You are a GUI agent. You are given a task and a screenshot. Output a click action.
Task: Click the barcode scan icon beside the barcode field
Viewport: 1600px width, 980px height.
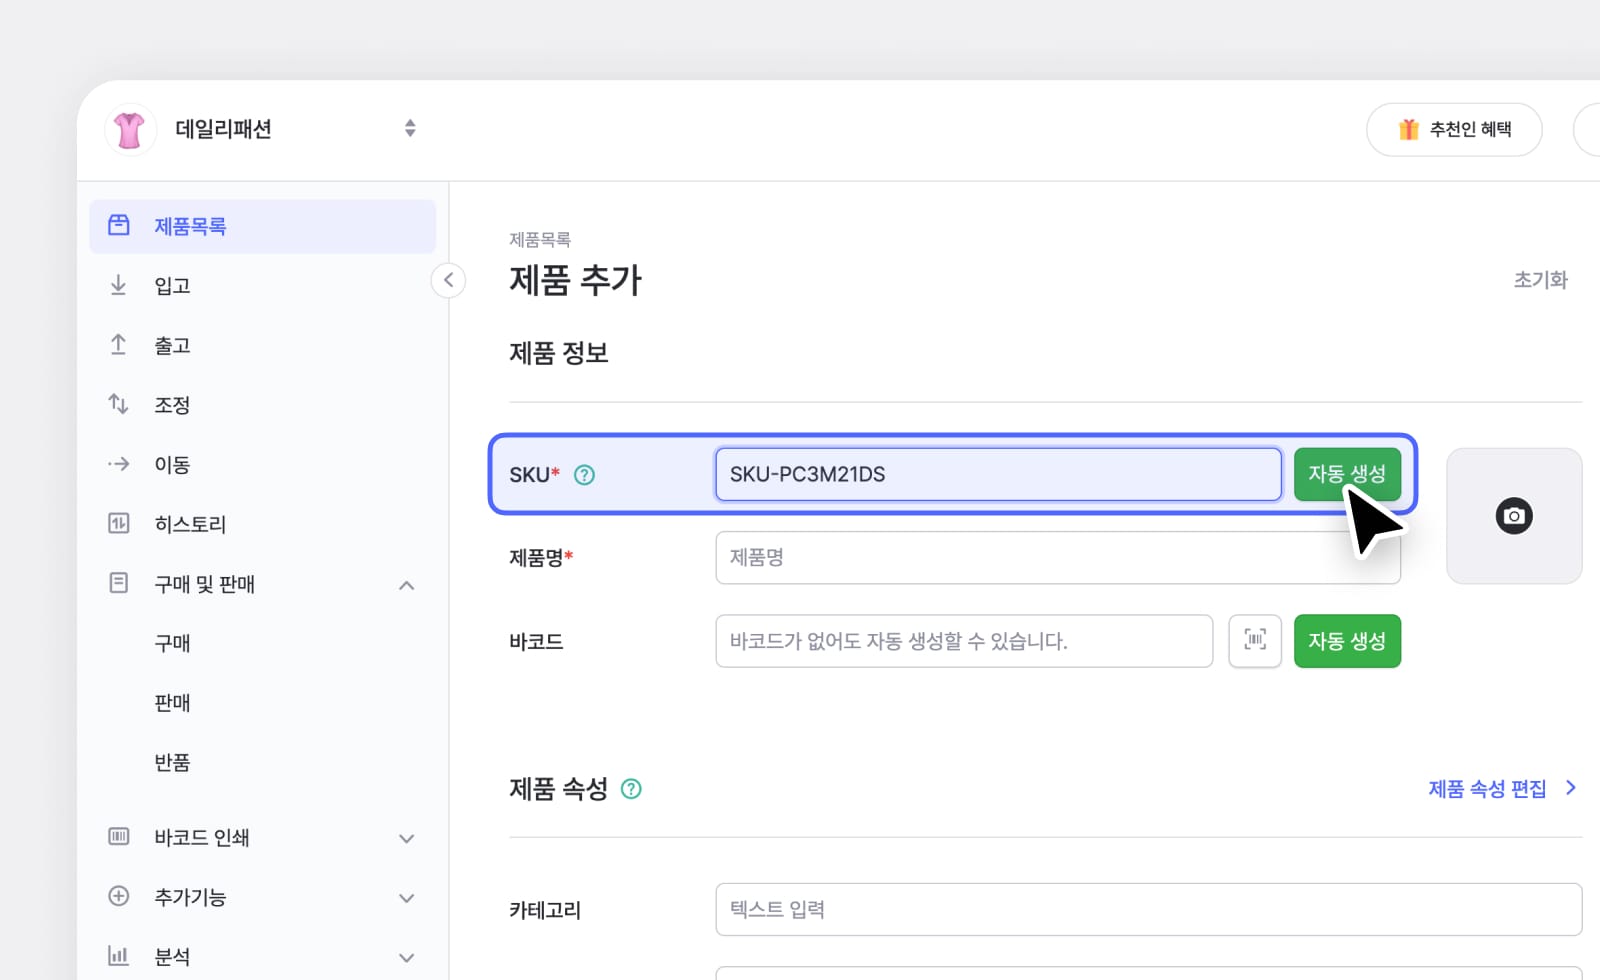coord(1255,641)
